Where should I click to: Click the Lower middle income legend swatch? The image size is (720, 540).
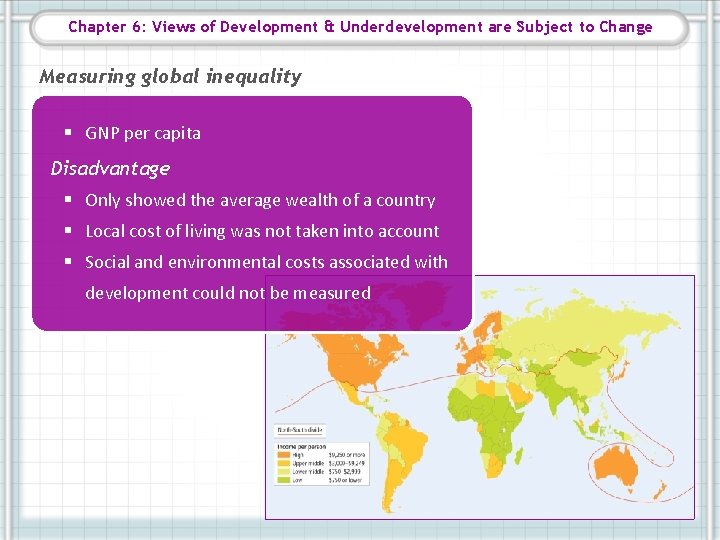point(283,472)
